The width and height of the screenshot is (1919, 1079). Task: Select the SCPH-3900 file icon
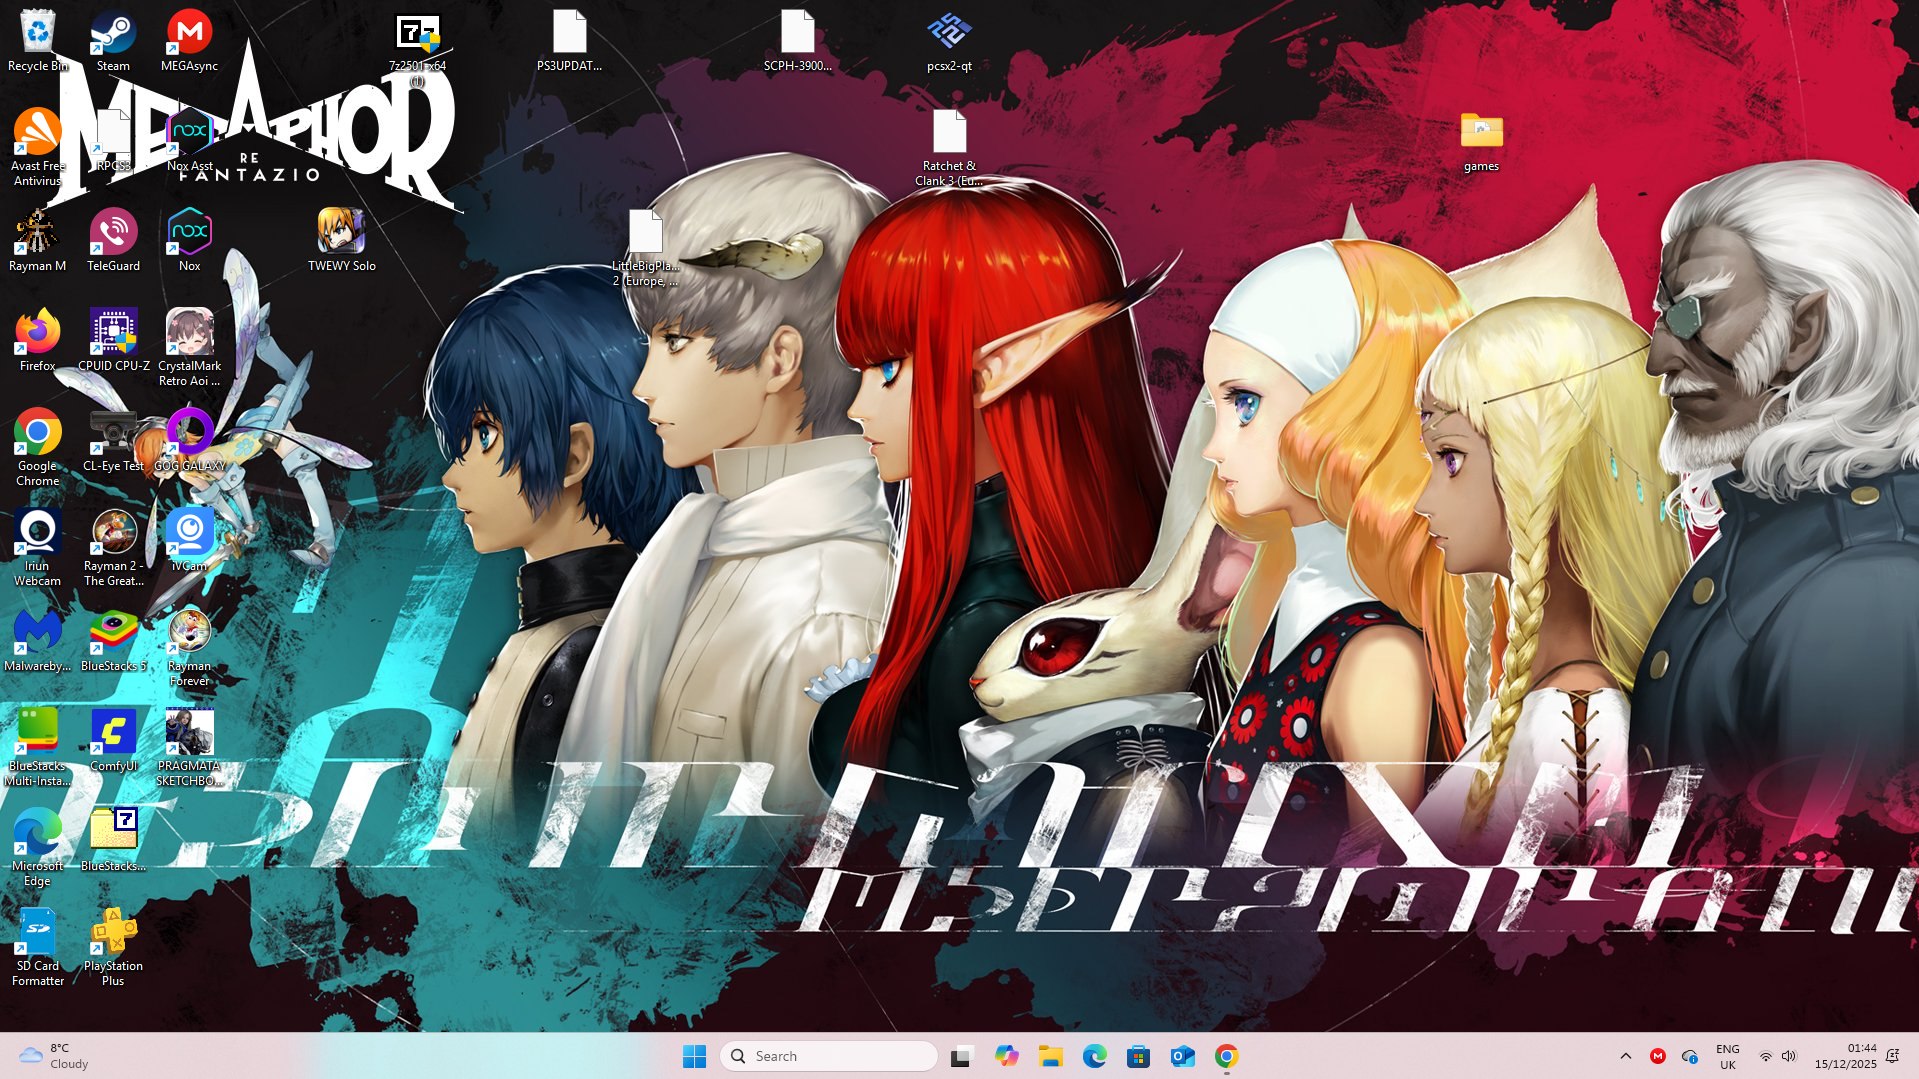click(797, 41)
